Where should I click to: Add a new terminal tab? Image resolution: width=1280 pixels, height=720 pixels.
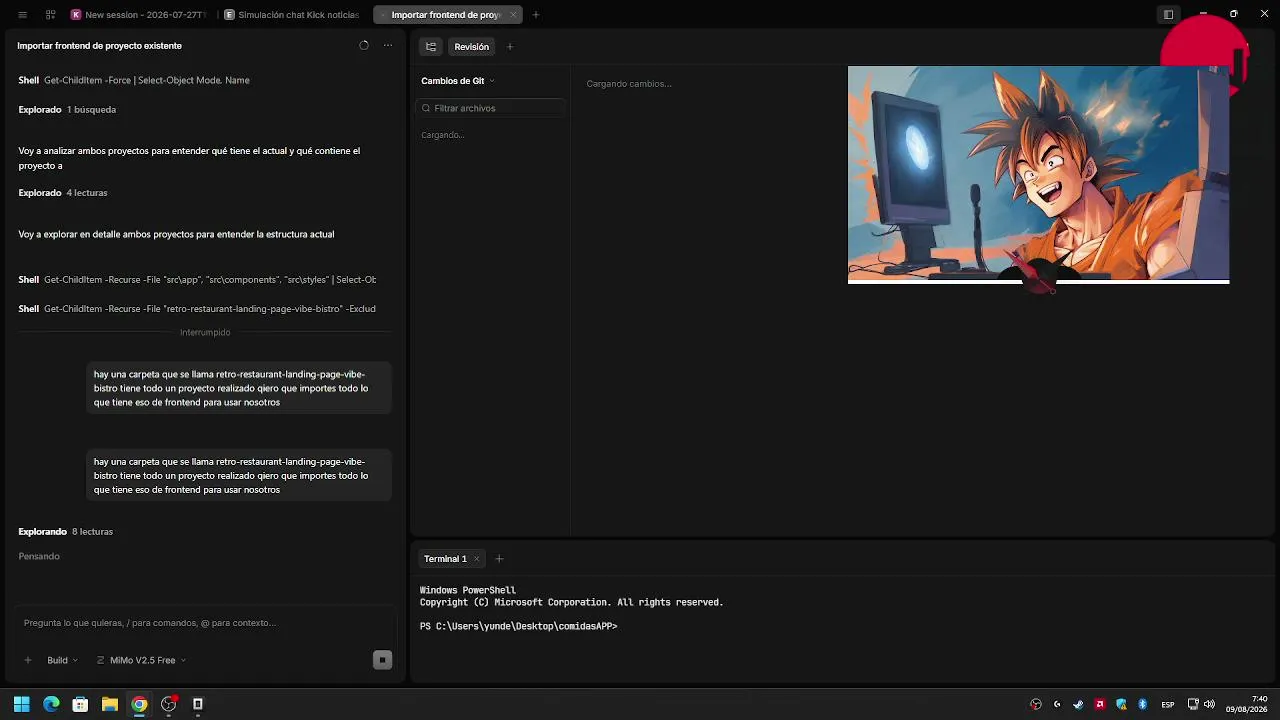499,559
